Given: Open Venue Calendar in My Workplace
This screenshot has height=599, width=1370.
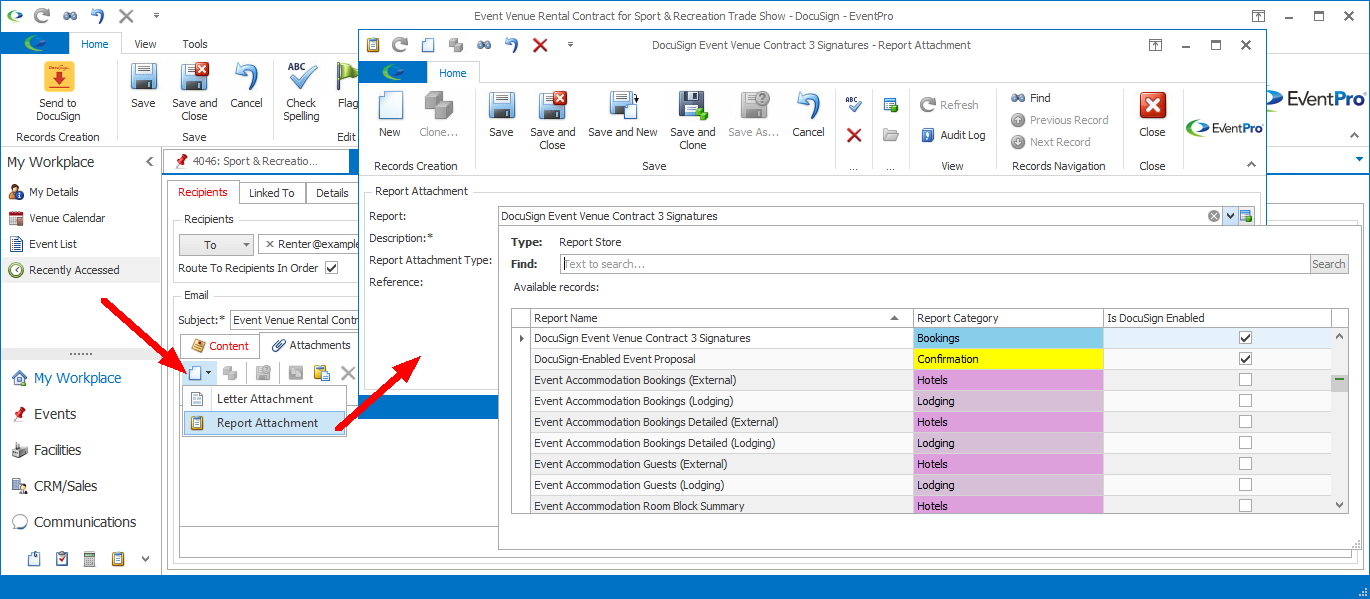Looking at the screenshot, I should coord(67,218).
